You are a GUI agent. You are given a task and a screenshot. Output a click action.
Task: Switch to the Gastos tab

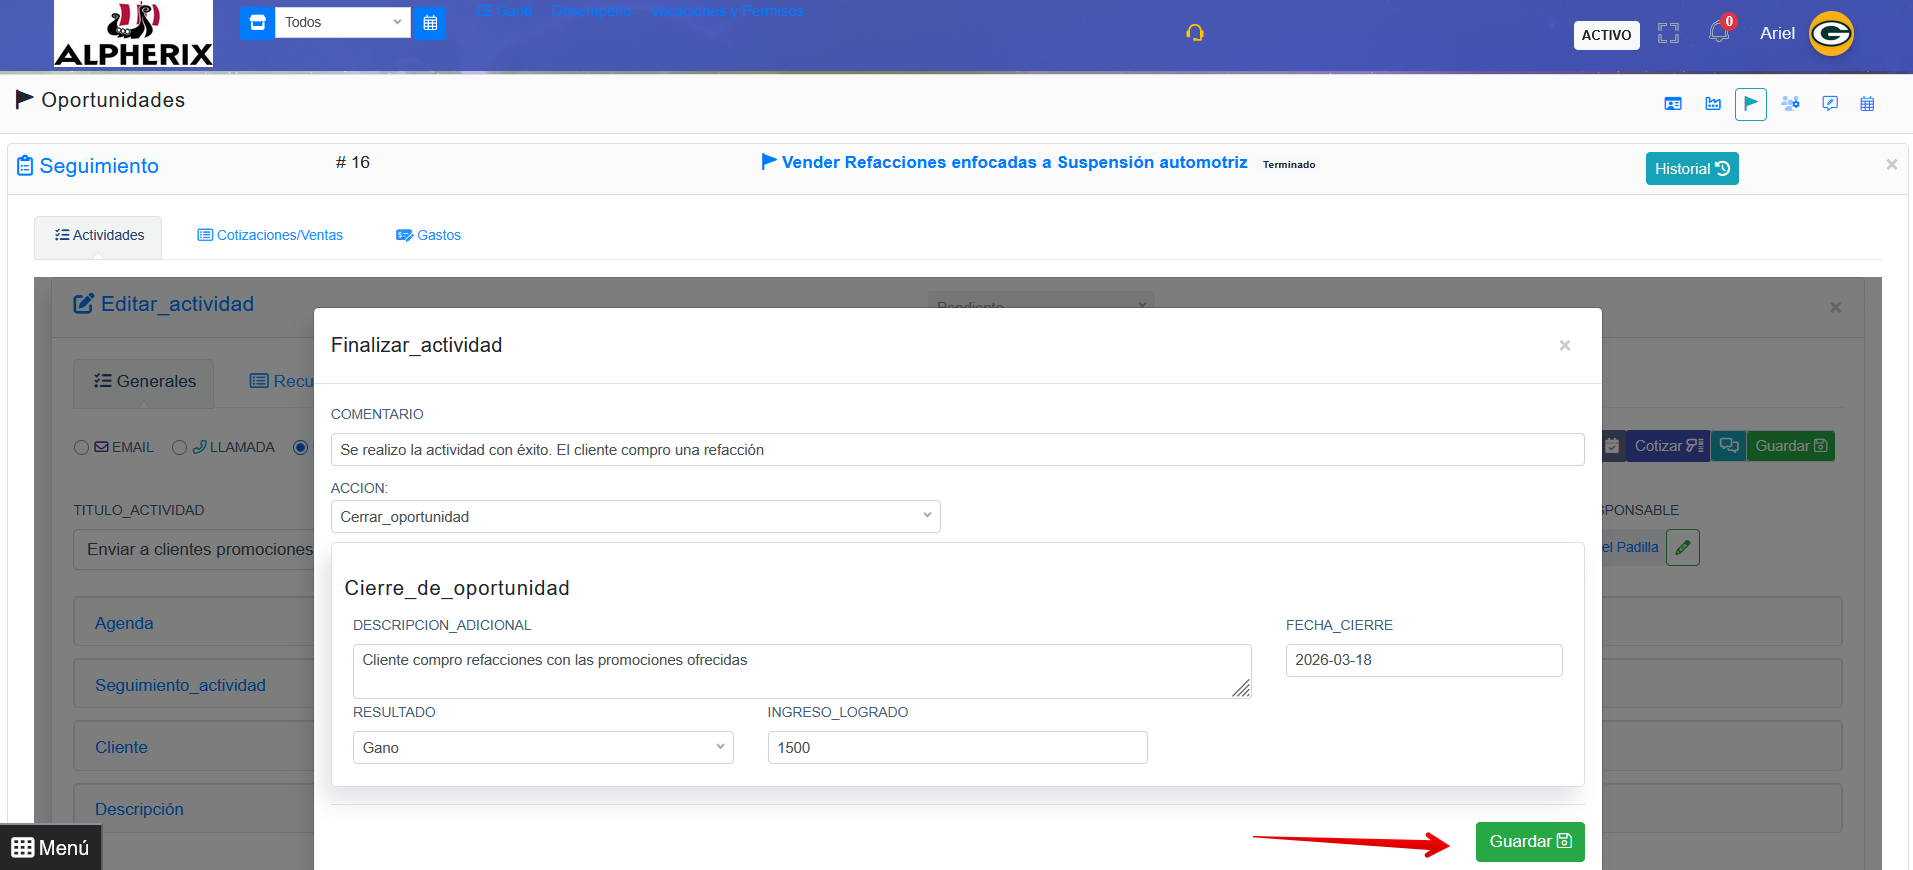tap(428, 235)
